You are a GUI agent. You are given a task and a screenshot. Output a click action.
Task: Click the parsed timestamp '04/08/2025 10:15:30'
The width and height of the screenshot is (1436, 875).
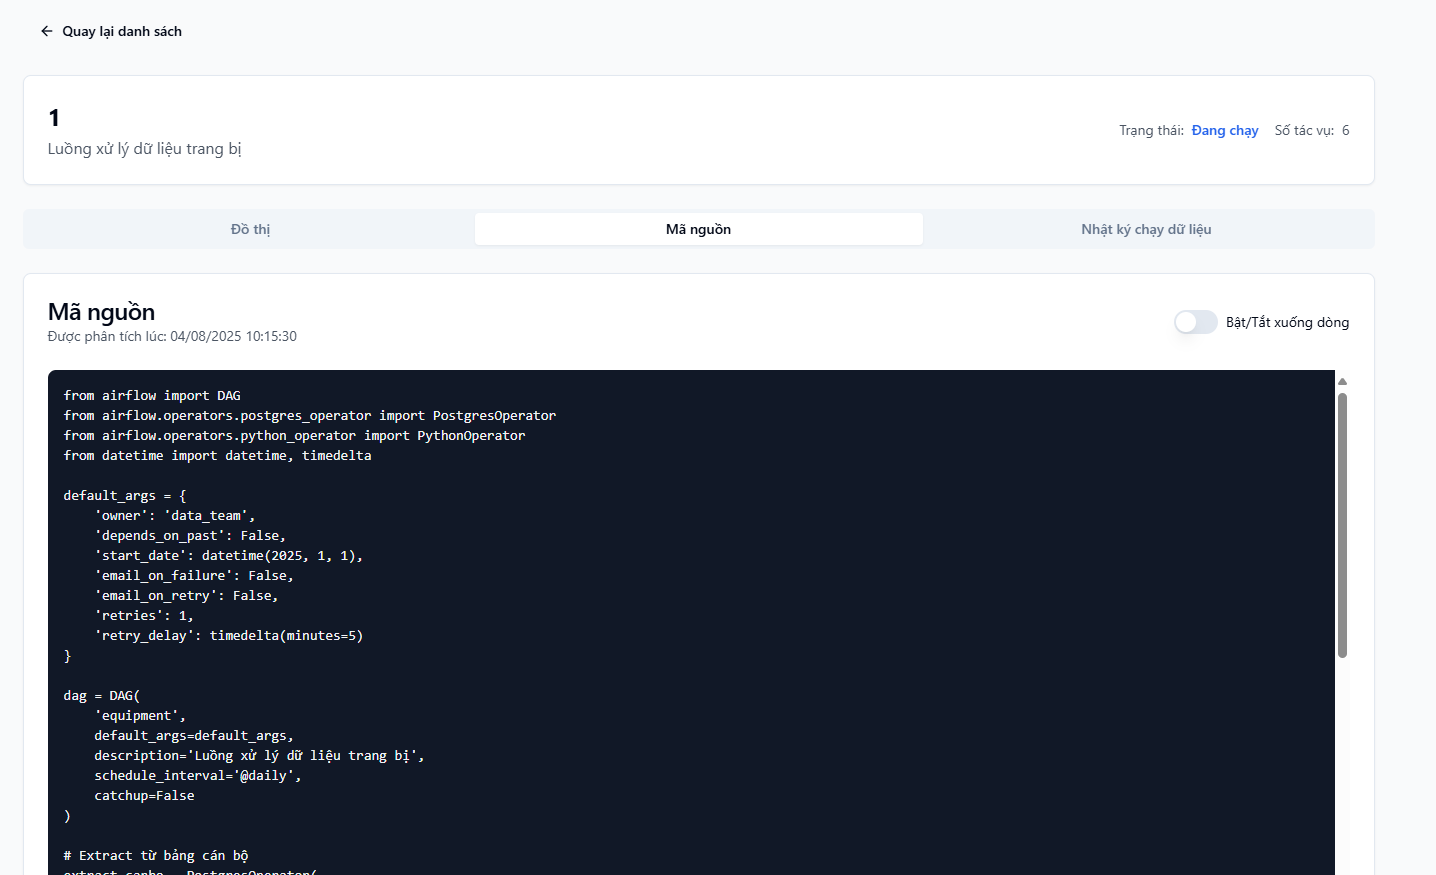tap(233, 336)
